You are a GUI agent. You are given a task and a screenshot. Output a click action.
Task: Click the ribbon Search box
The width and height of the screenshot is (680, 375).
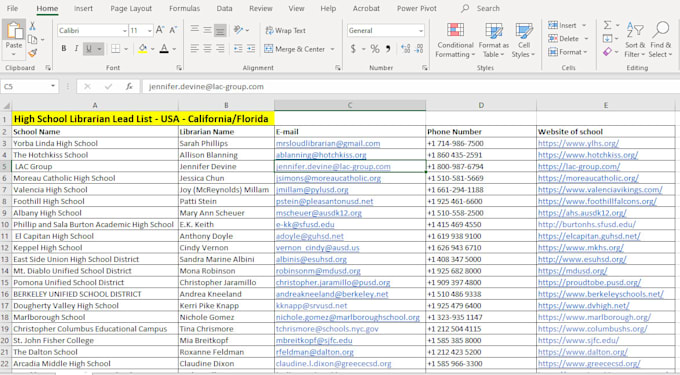pos(481,8)
